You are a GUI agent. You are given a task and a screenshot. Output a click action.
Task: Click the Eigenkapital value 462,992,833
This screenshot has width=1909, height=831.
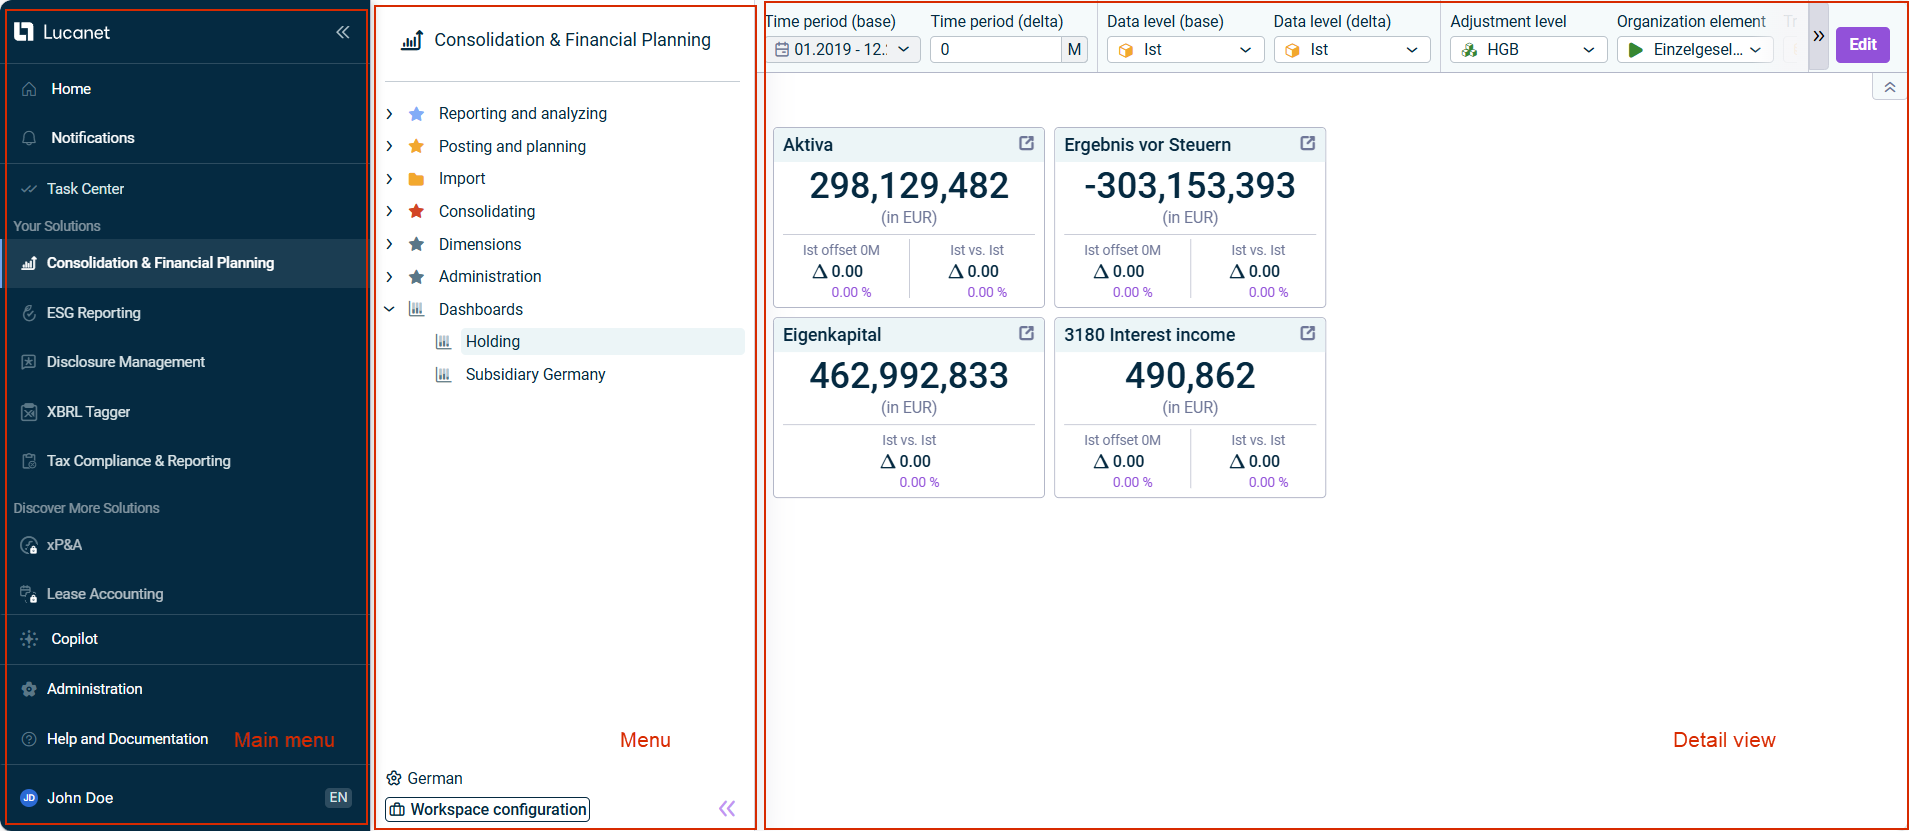[x=909, y=376]
